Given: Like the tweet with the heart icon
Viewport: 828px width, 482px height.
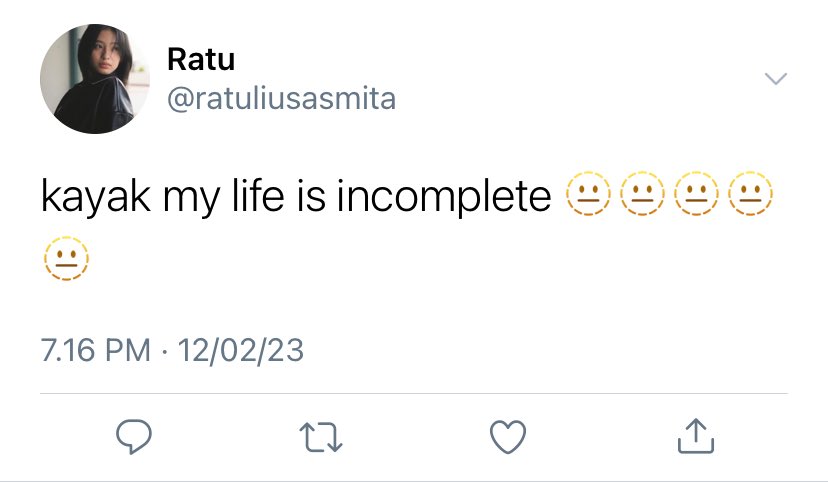Looking at the screenshot, I should [x=508, y=437].
